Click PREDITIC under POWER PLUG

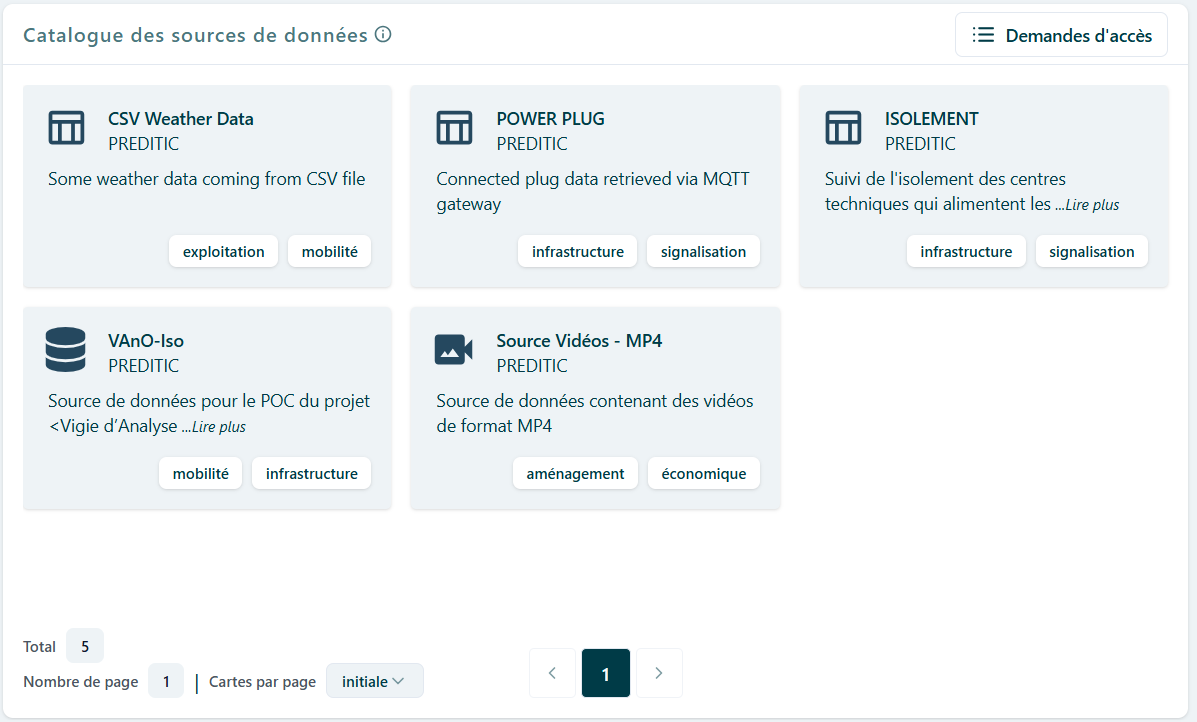pyautogui.click(x=532, y=143)
